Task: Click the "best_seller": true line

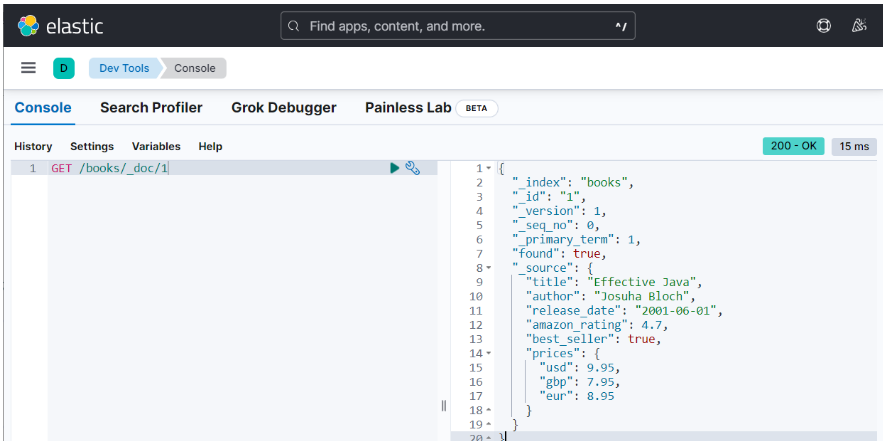Action: [x=593, y=339]
